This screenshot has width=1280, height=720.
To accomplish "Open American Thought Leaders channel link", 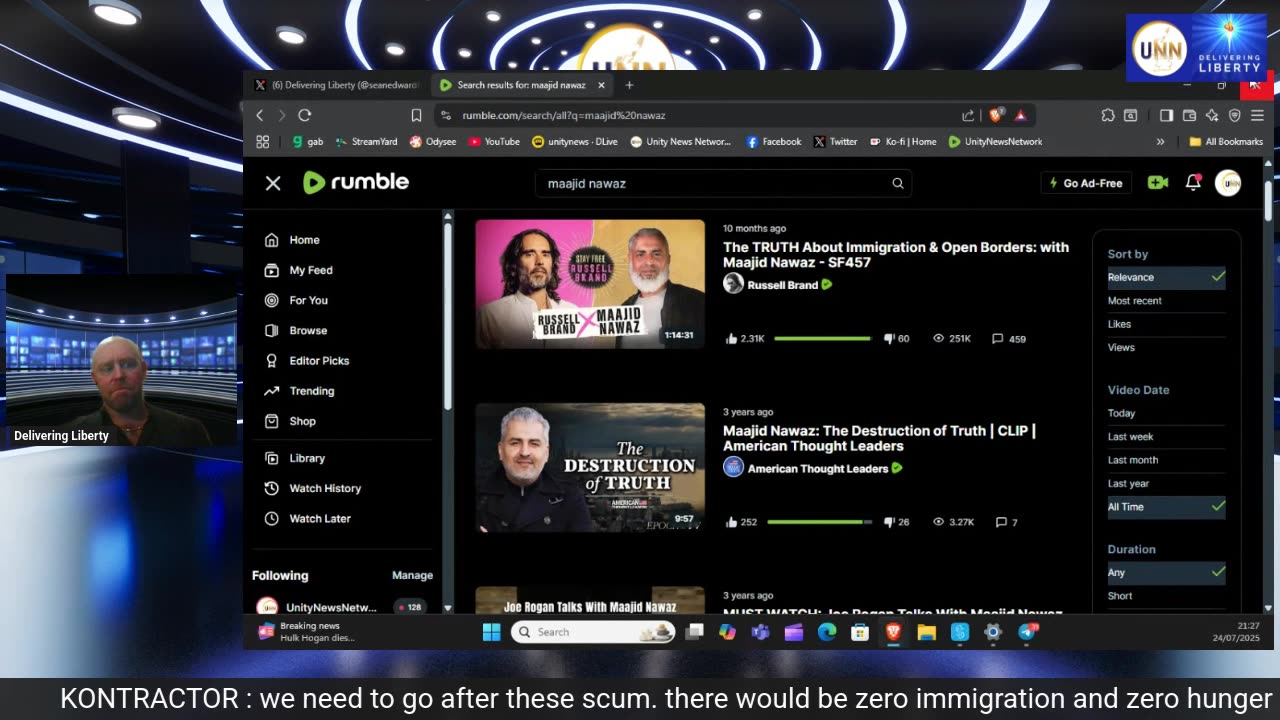I will (x=818, y=468).
